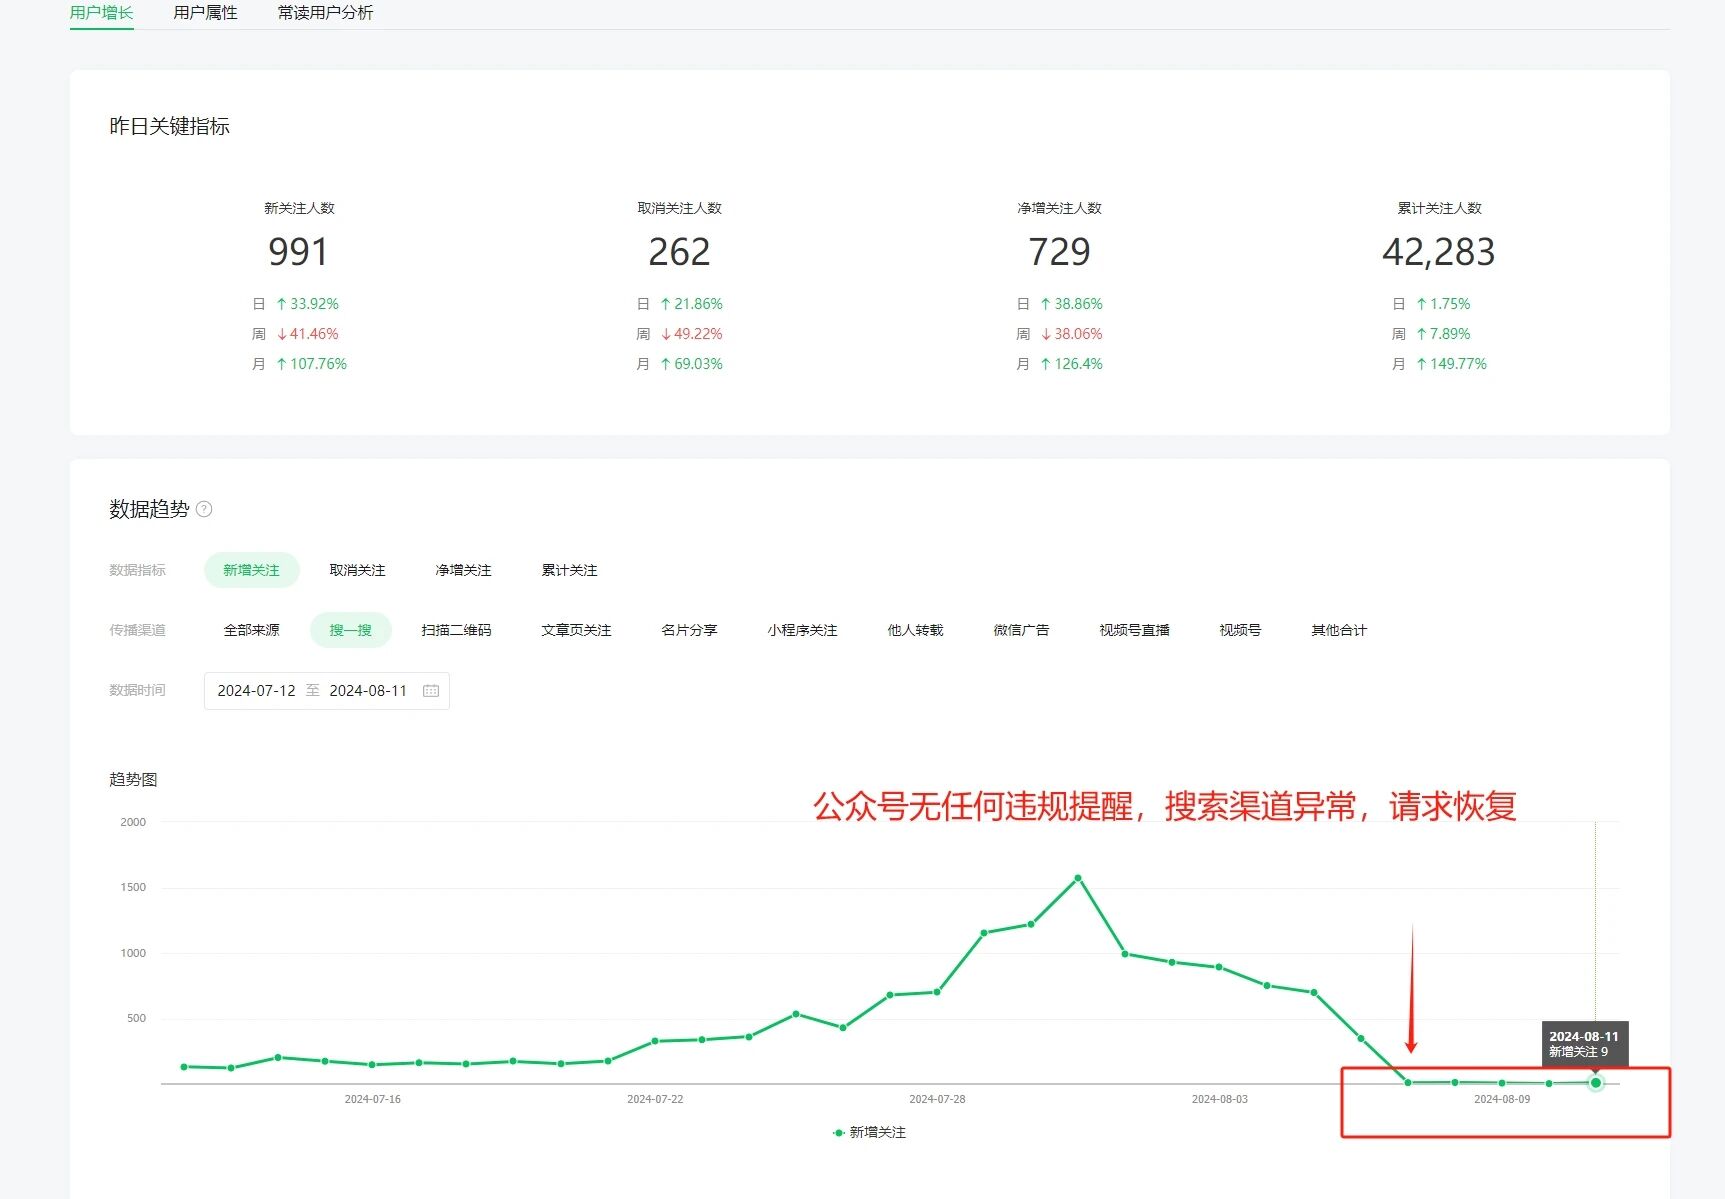Viewport: 1725px width, 1199px height.
Task: Click the 2024-07-22 x-axis label
Action: pyautogui.click(x=655, y=1099)
